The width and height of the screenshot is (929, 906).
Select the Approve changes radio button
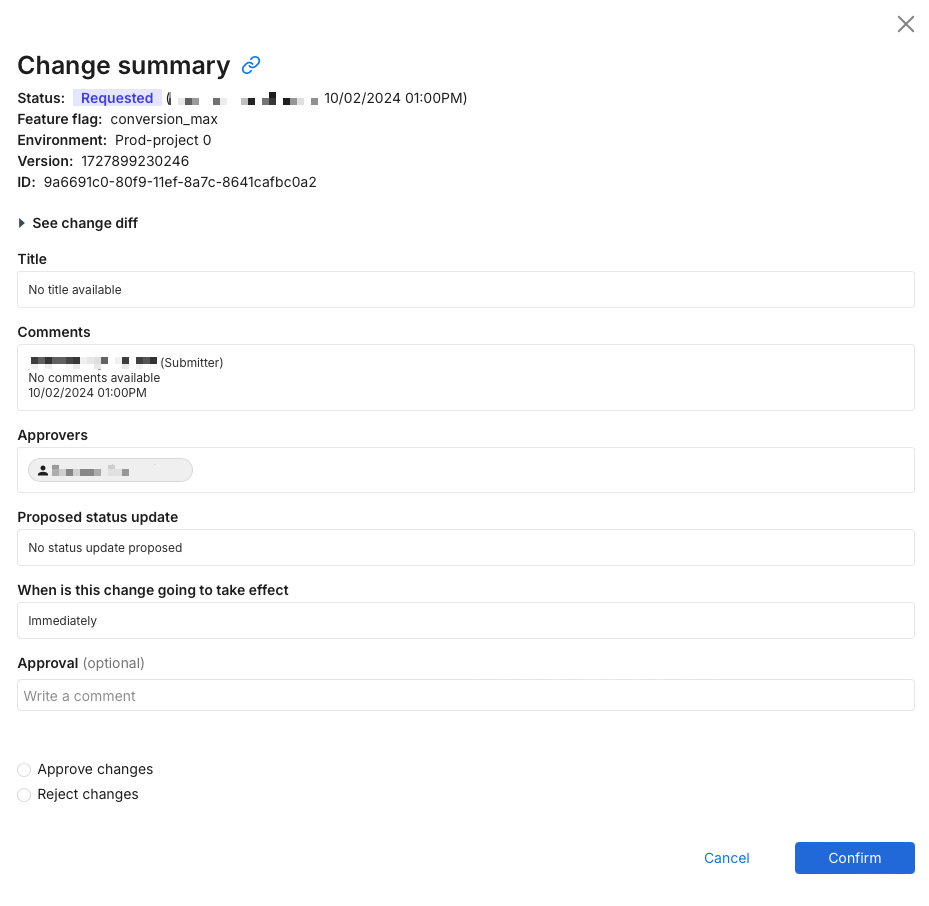point(24,770)
